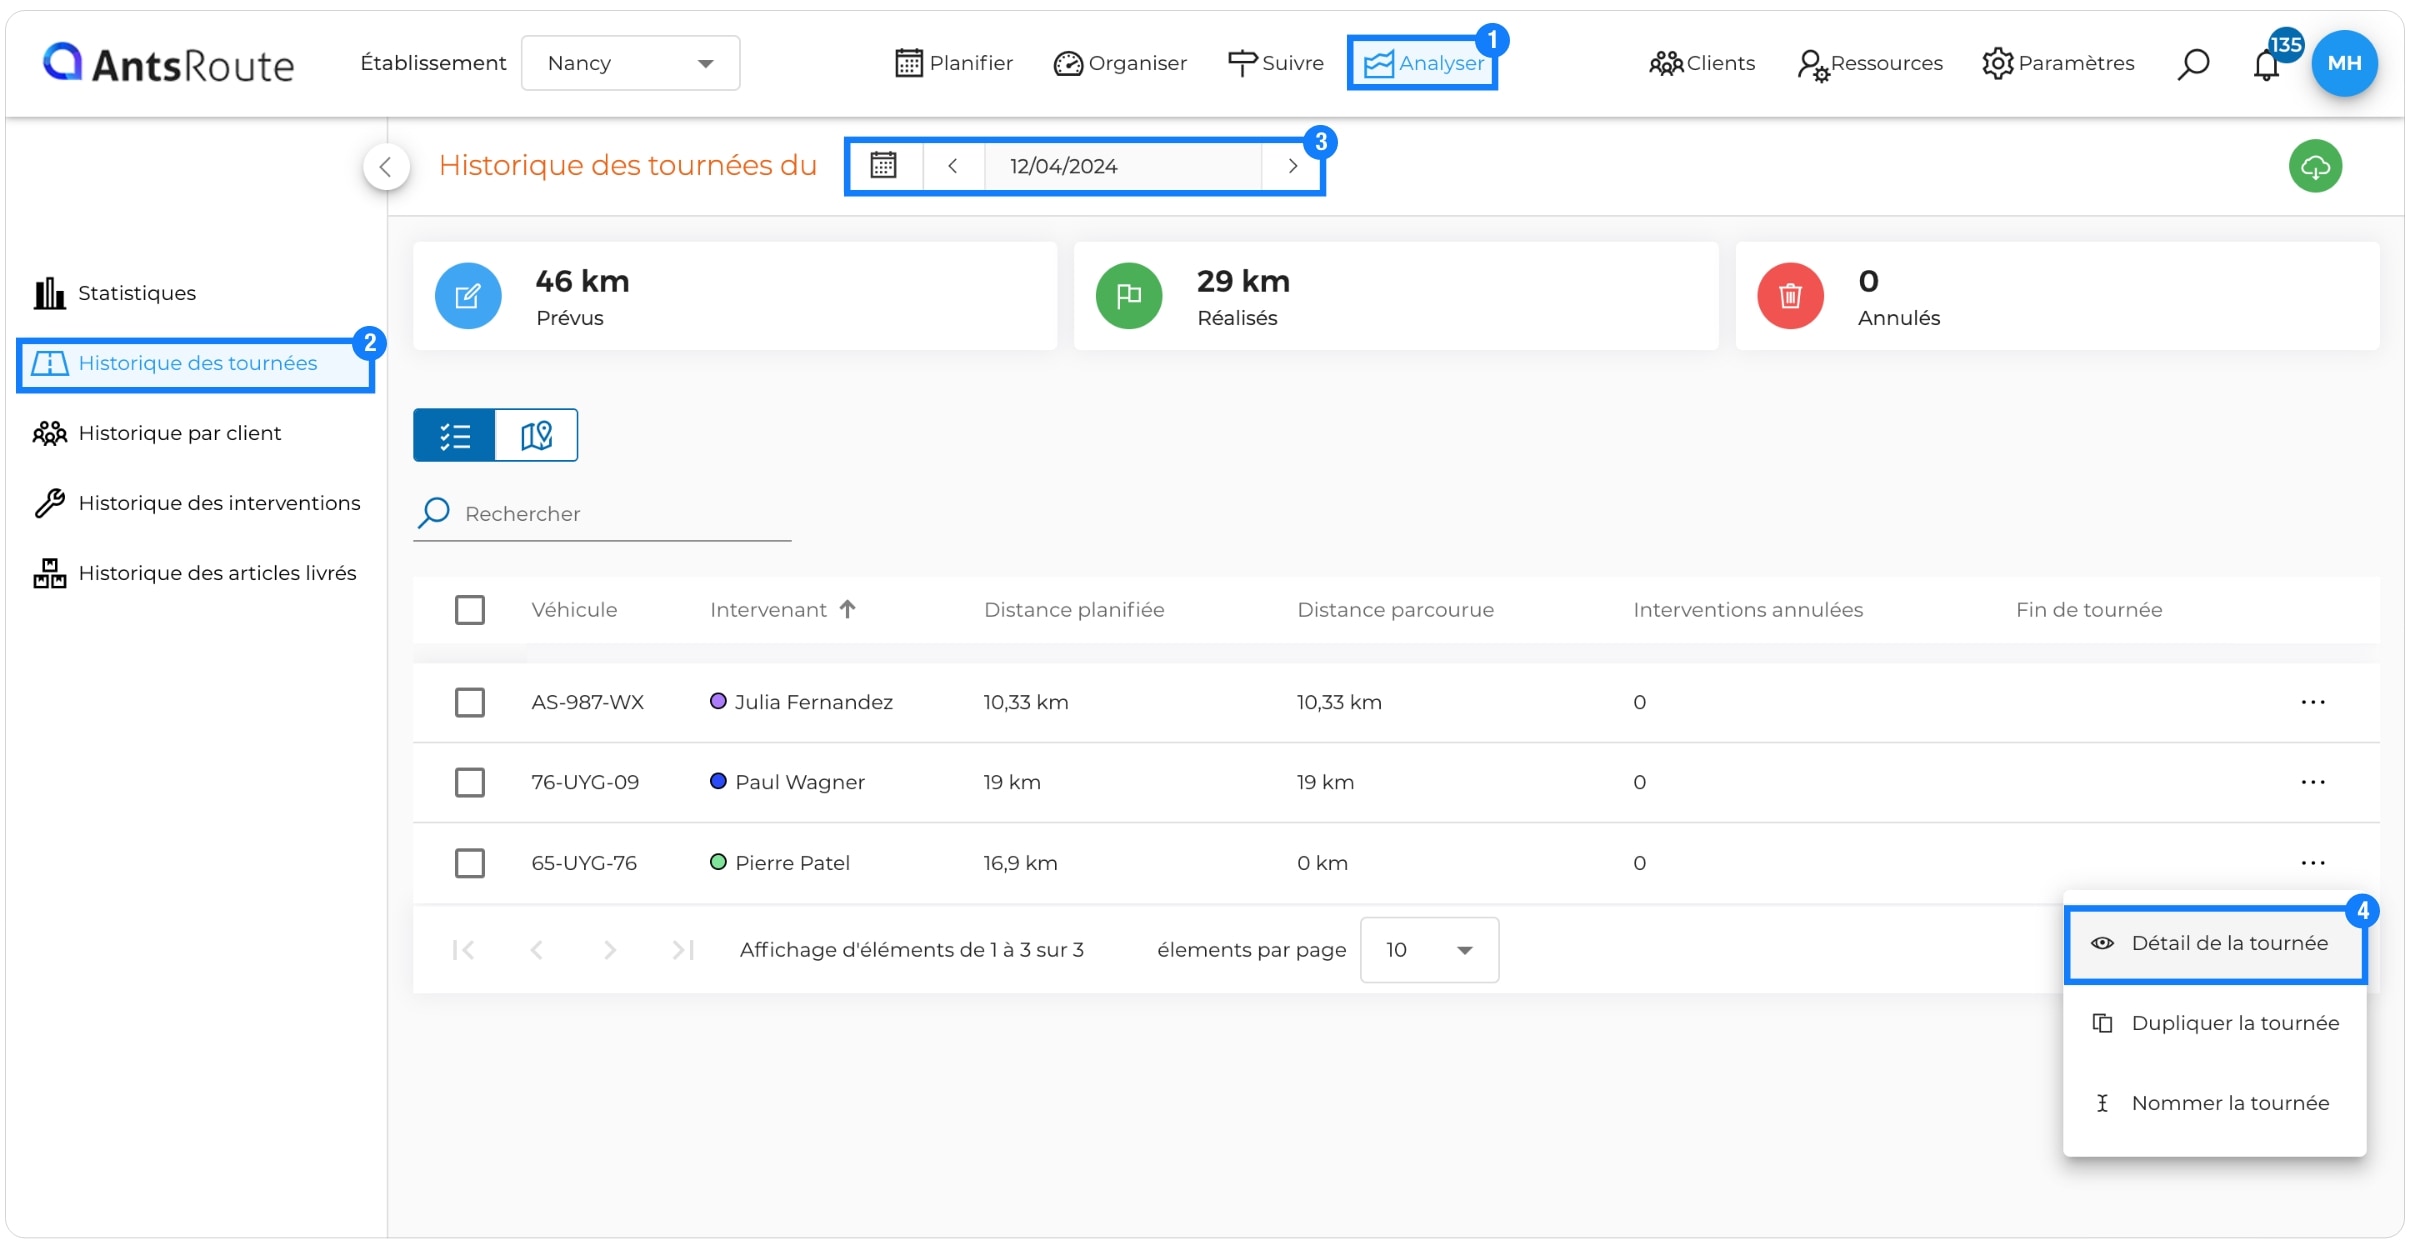Open Historique des articles livrés

point(195,573)
